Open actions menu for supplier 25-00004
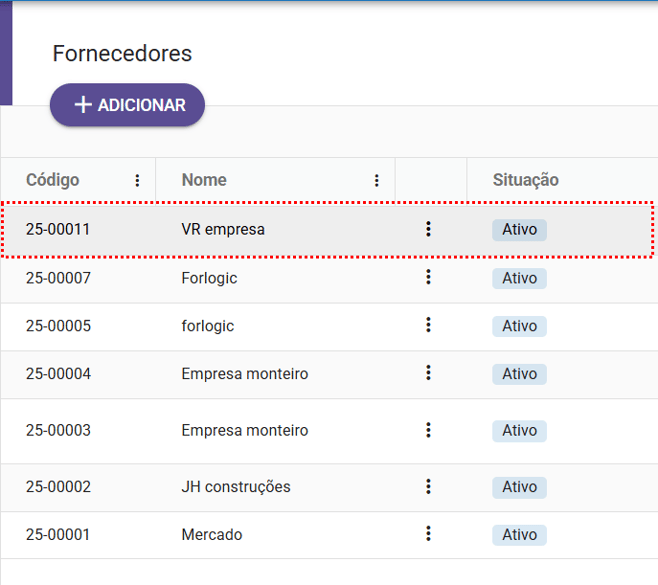Screen dimensions: 658x585 point(428,373)
